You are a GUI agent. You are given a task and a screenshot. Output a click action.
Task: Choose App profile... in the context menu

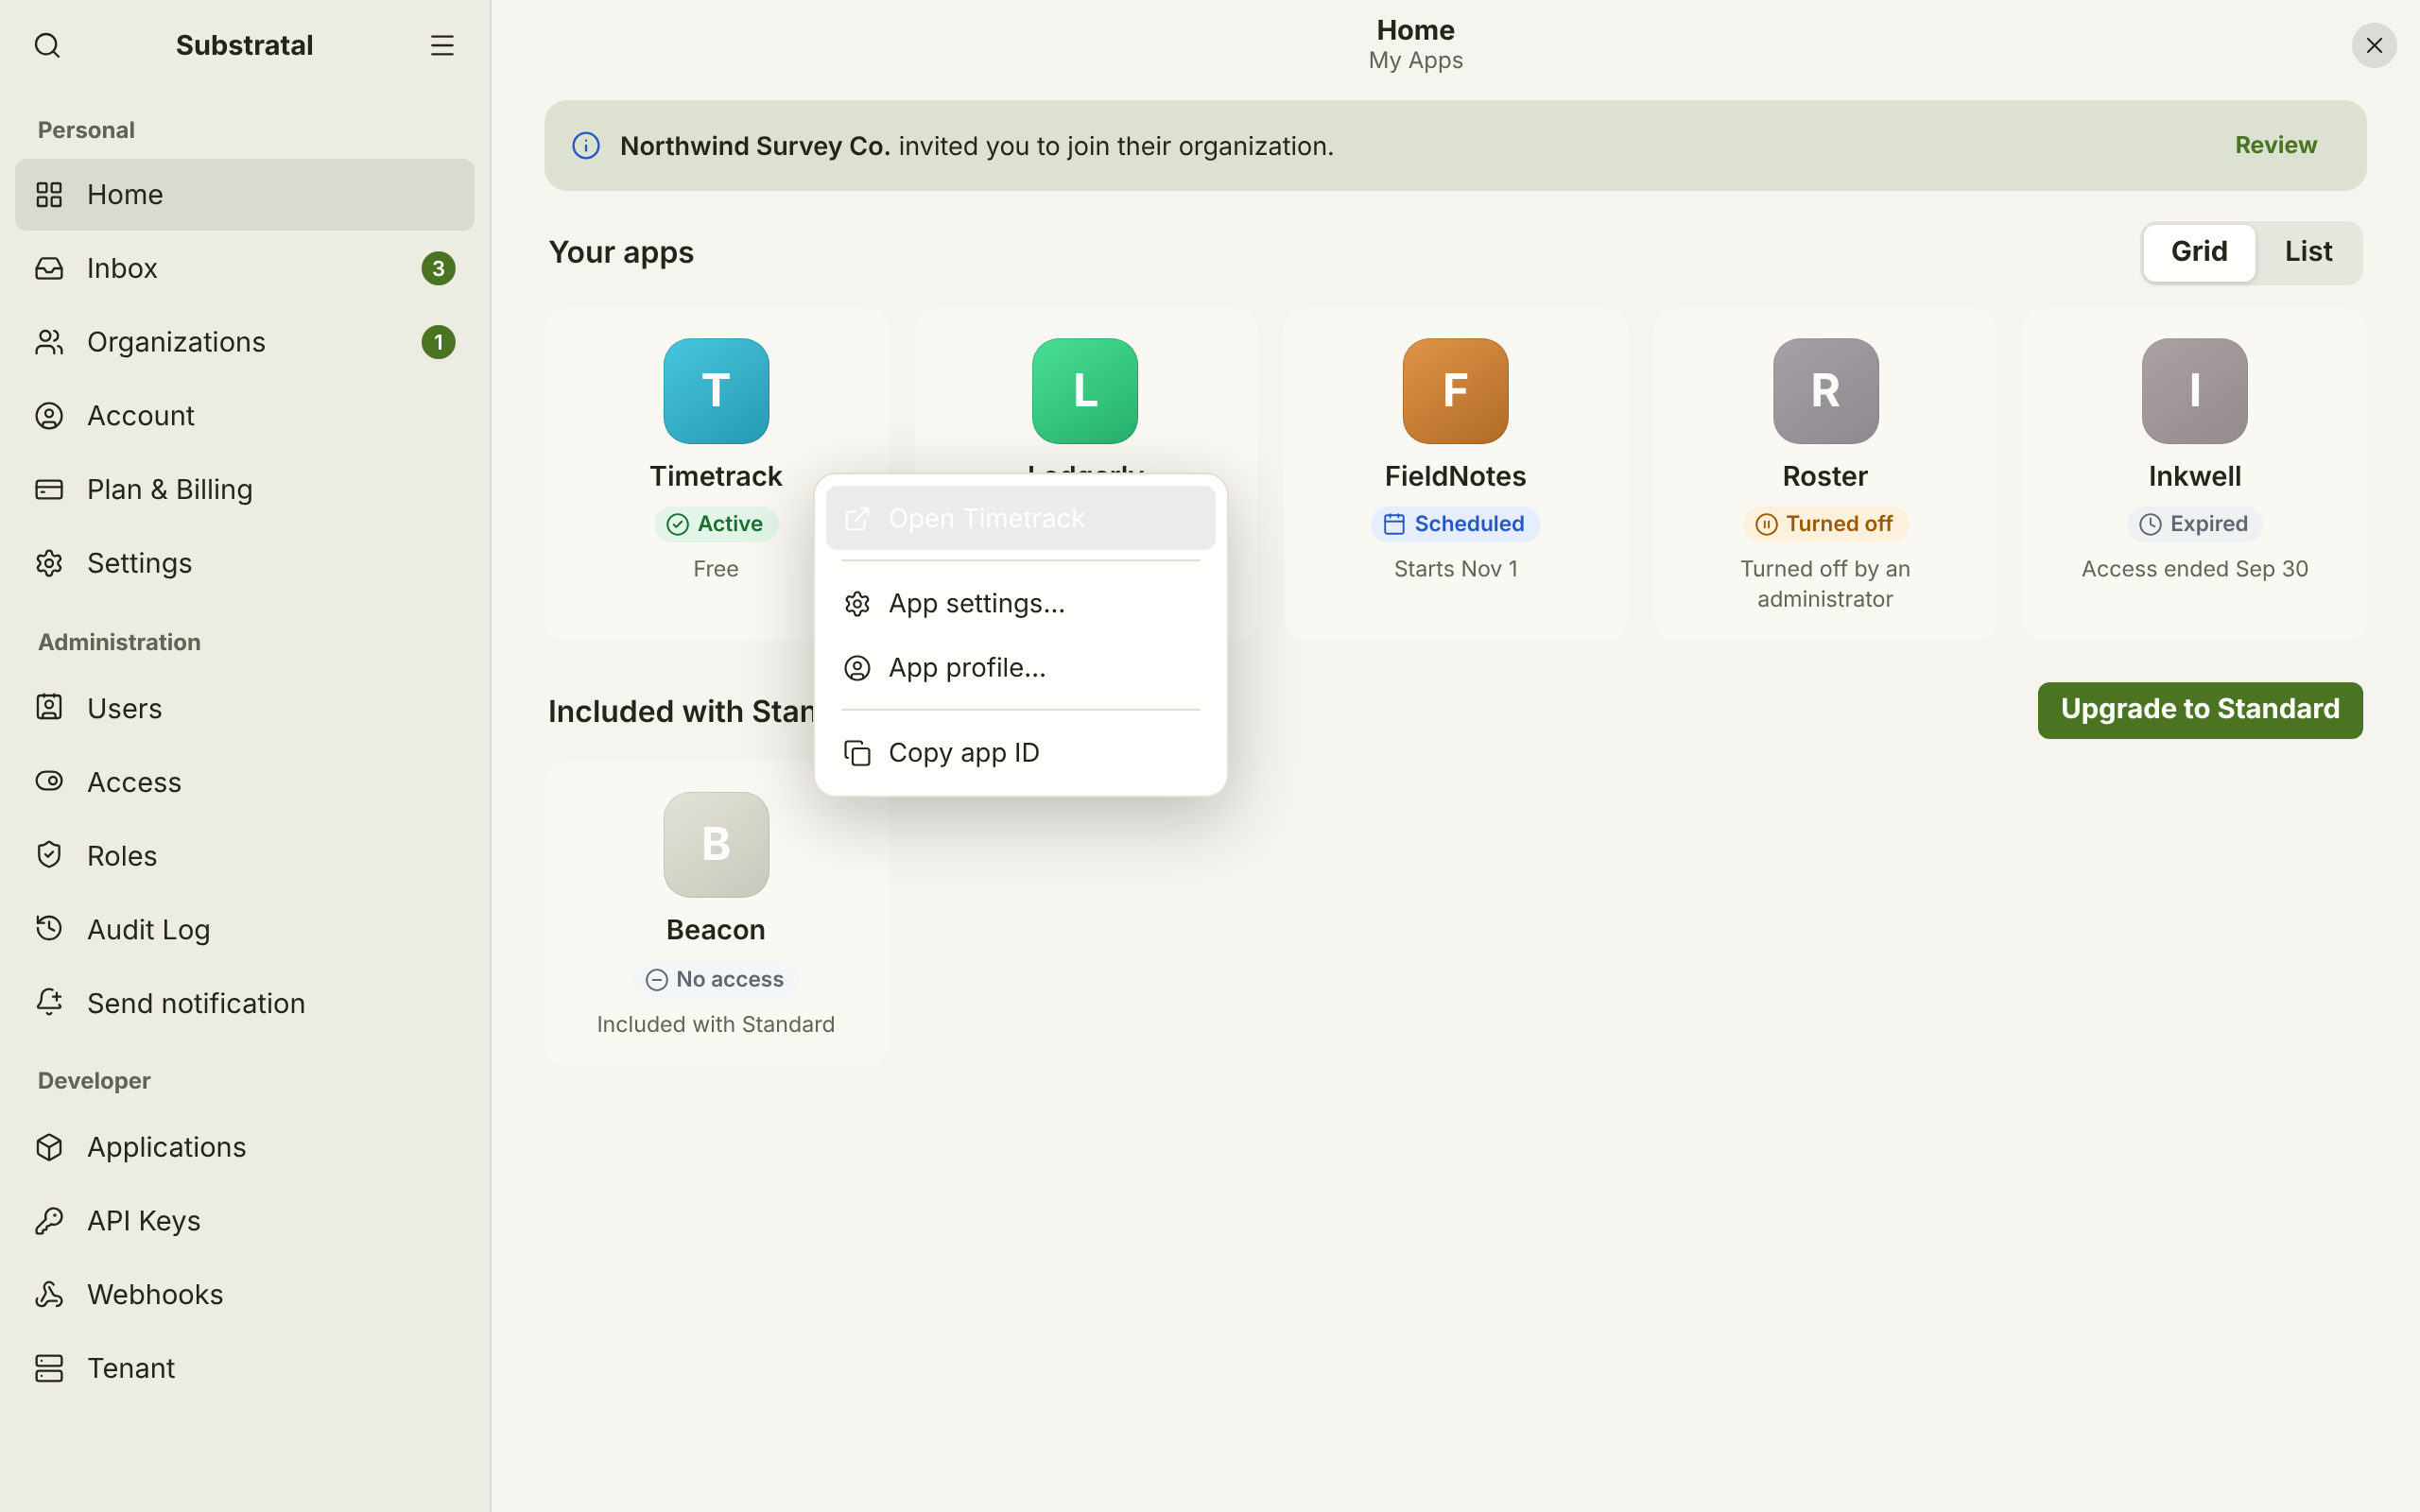1020,668
